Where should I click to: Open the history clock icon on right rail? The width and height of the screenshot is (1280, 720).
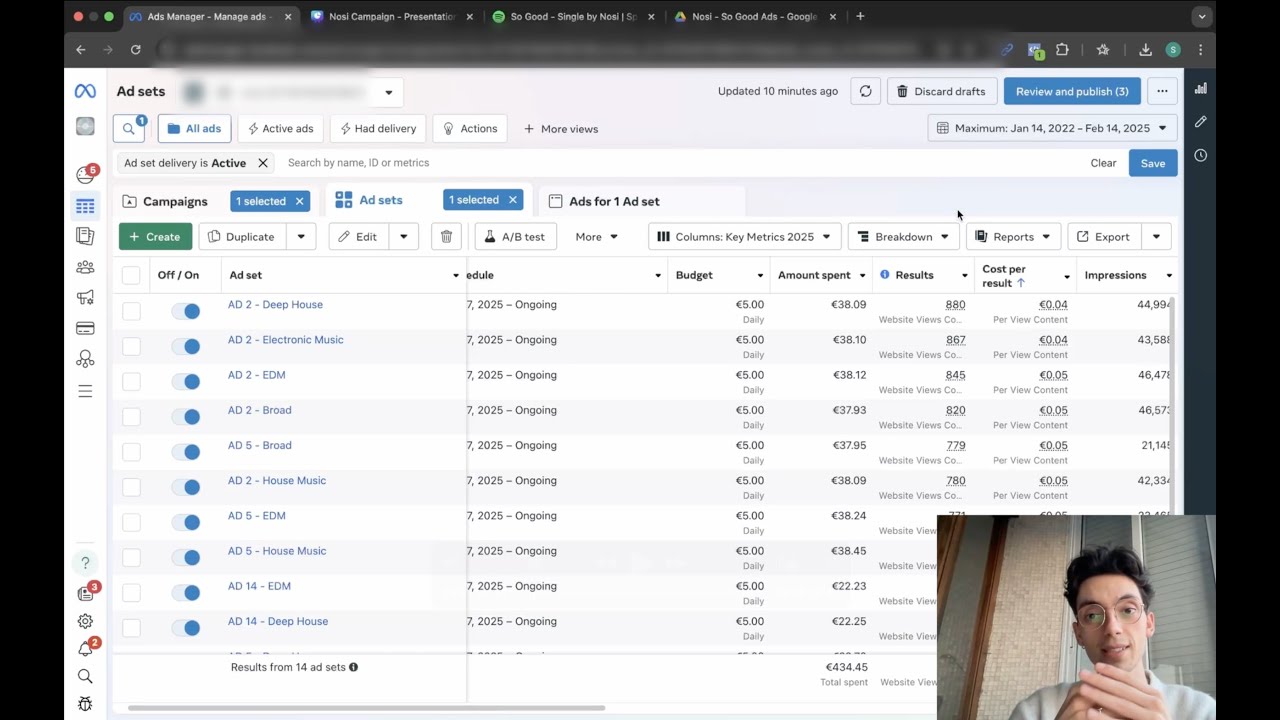point(1200,155)
